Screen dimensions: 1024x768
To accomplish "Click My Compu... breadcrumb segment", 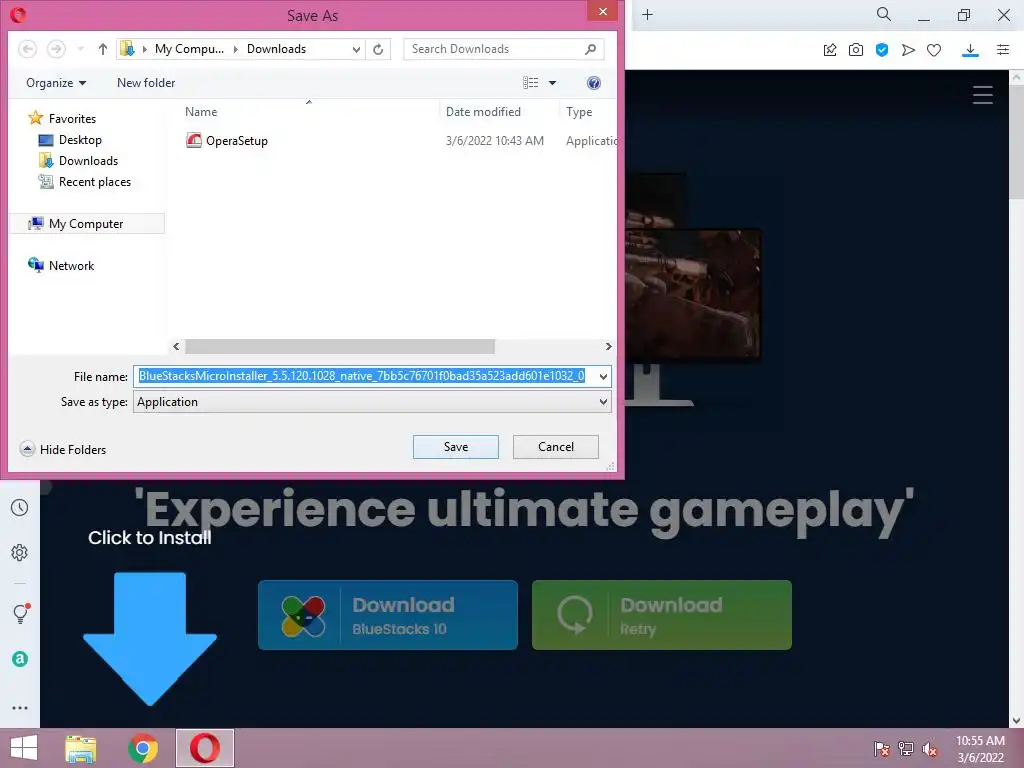I will [189, 49].
